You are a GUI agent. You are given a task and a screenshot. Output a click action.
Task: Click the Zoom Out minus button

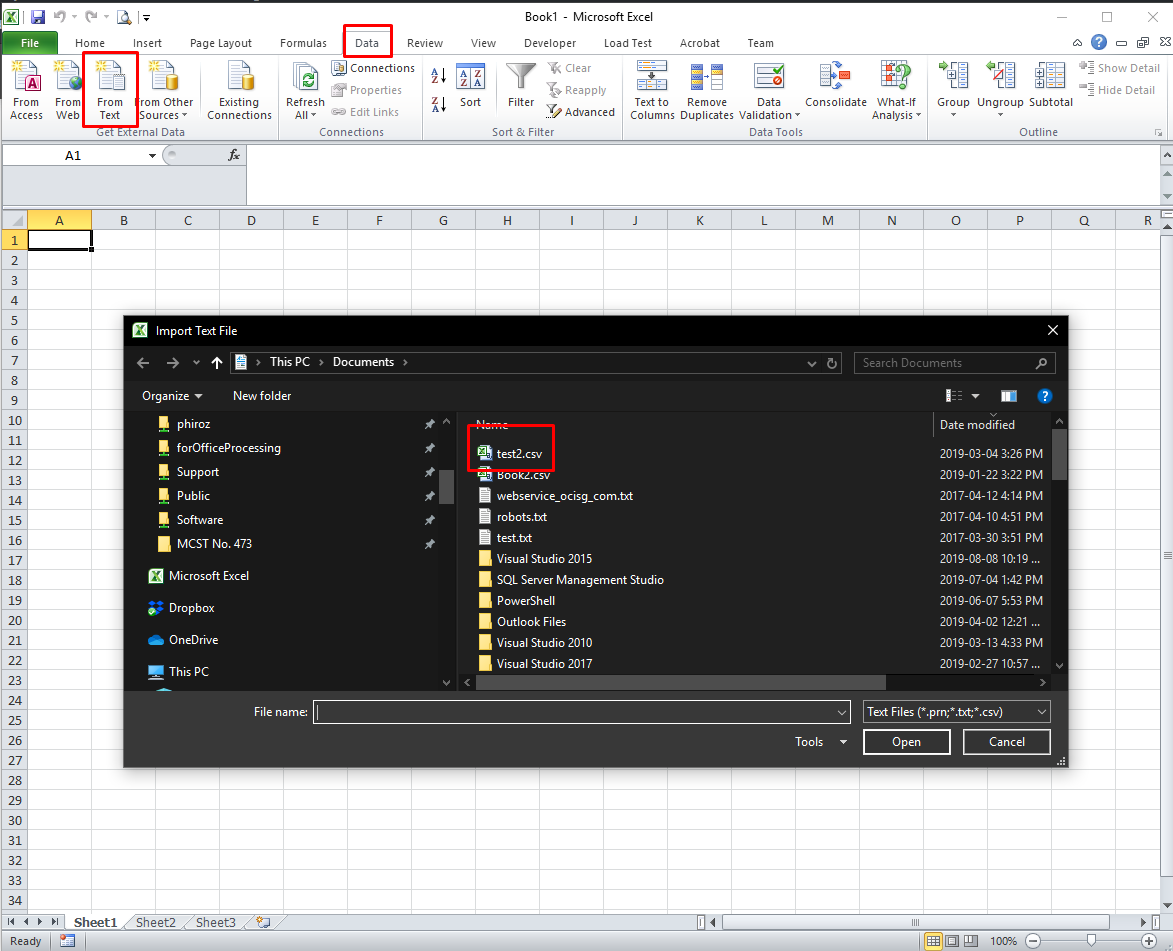click(1033, 941)
